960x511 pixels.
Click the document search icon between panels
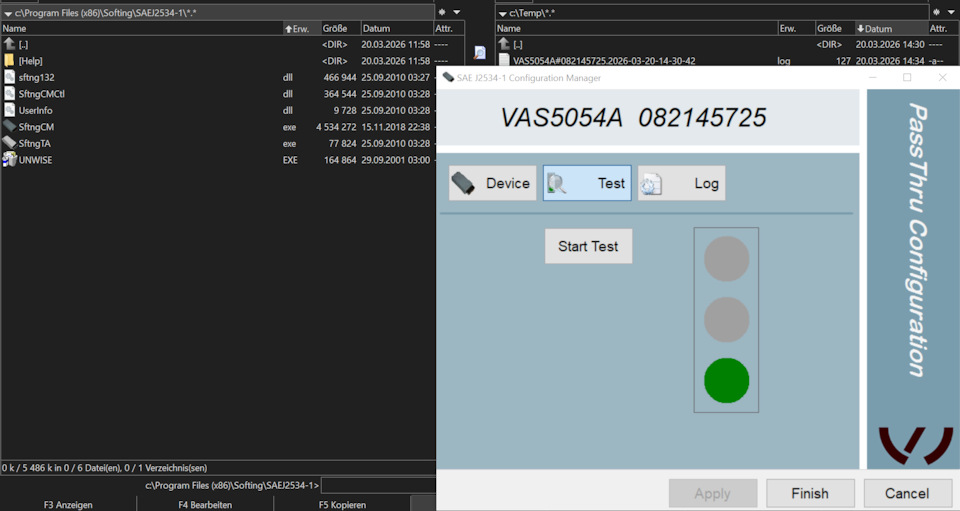[480, 53]
